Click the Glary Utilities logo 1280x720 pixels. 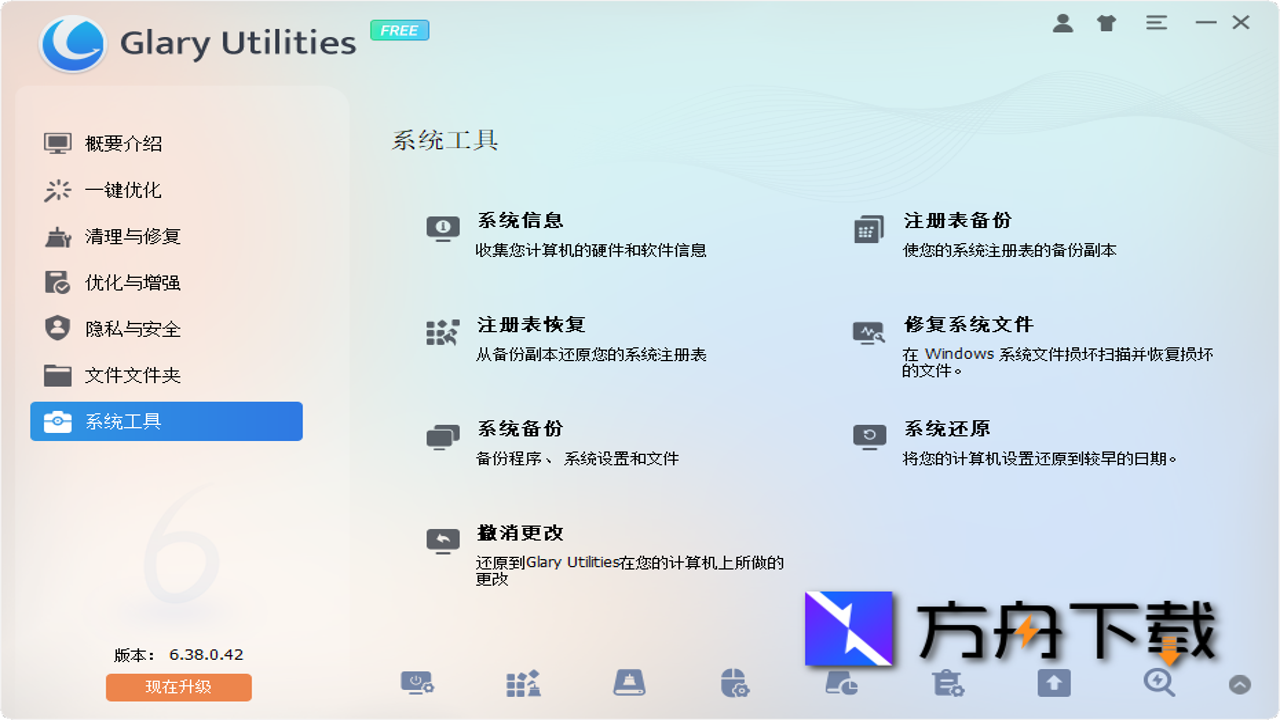(72, 44)
